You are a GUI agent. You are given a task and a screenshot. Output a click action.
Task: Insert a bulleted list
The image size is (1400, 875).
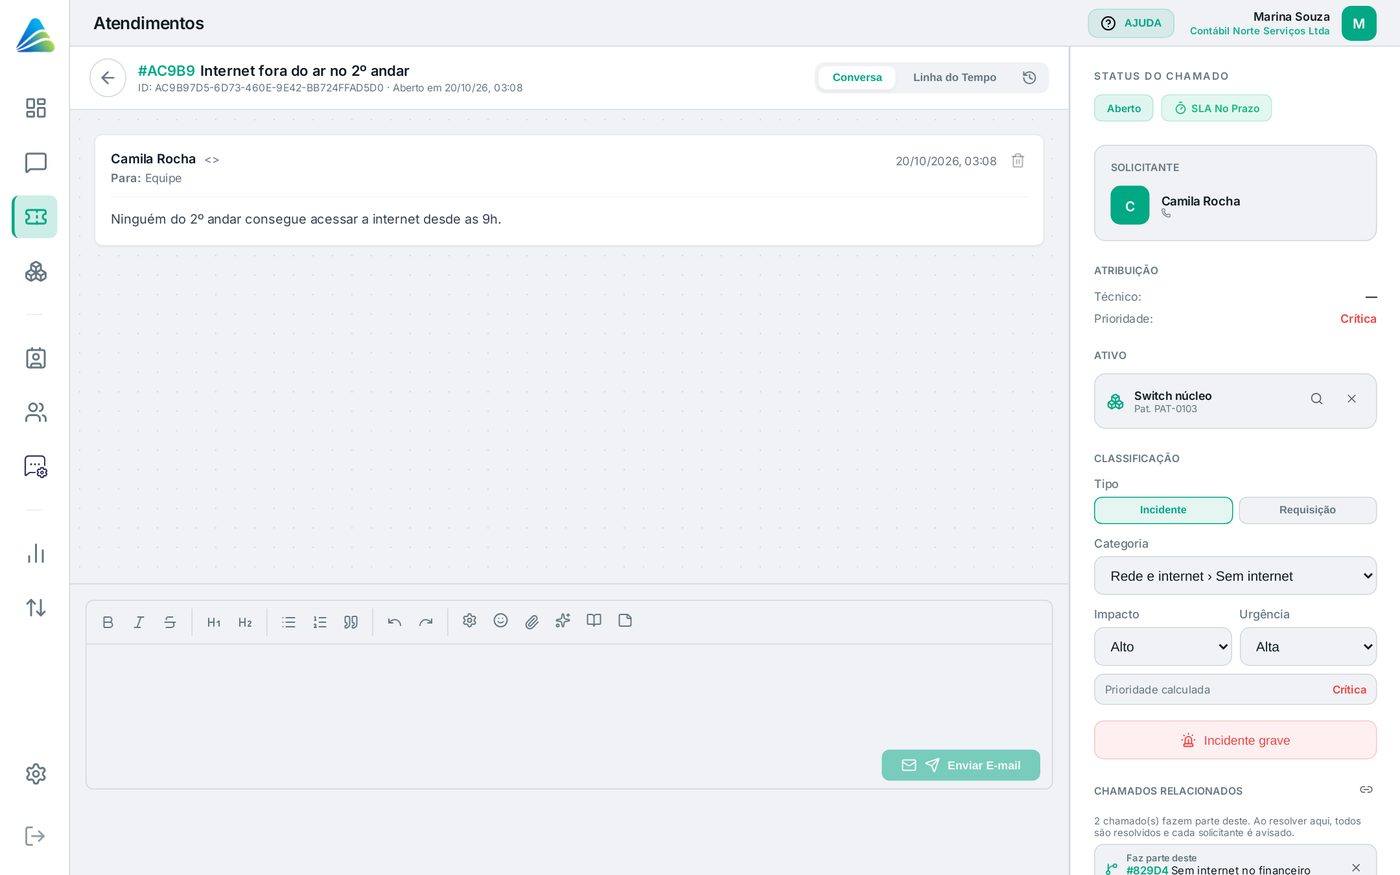click(x=289, y=622)
